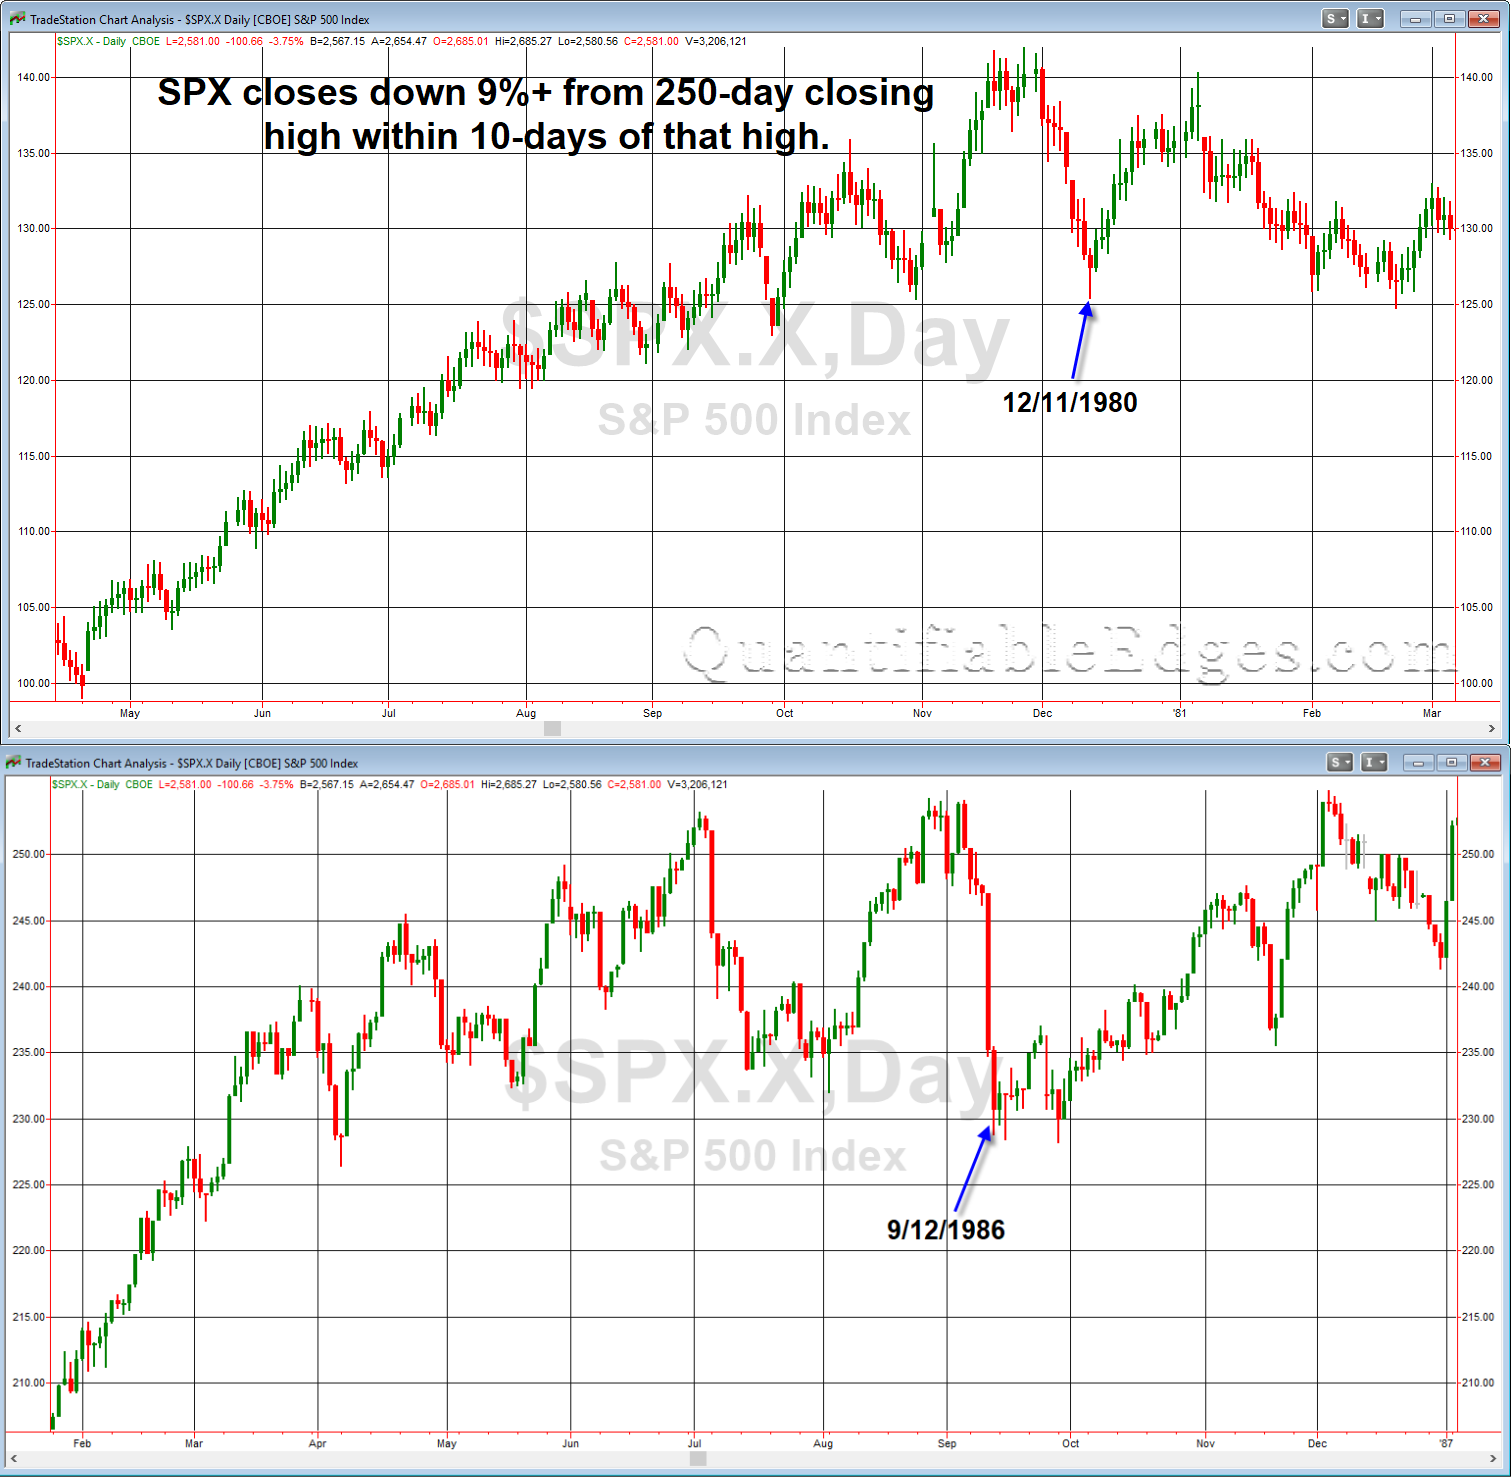The height and width of the screenshot is (1478, 1511).
Task: Click 'Sep' label on bottom chart time axis
Action: [947, 1443]
